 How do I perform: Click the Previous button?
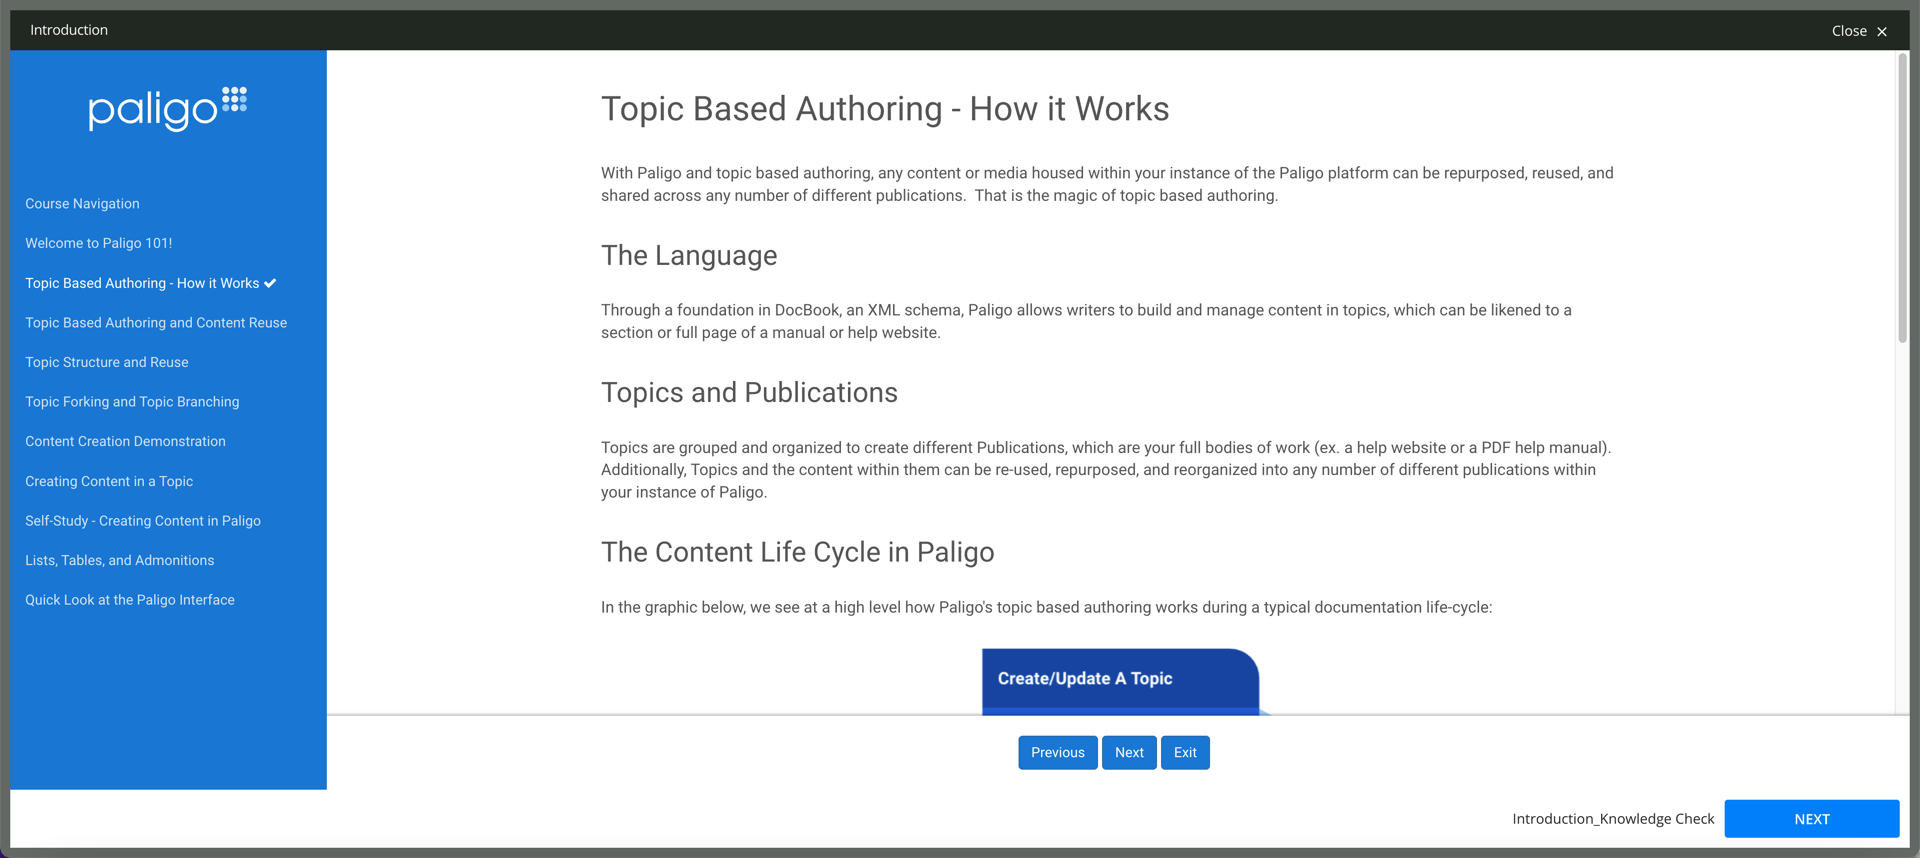pos(1058,752)
